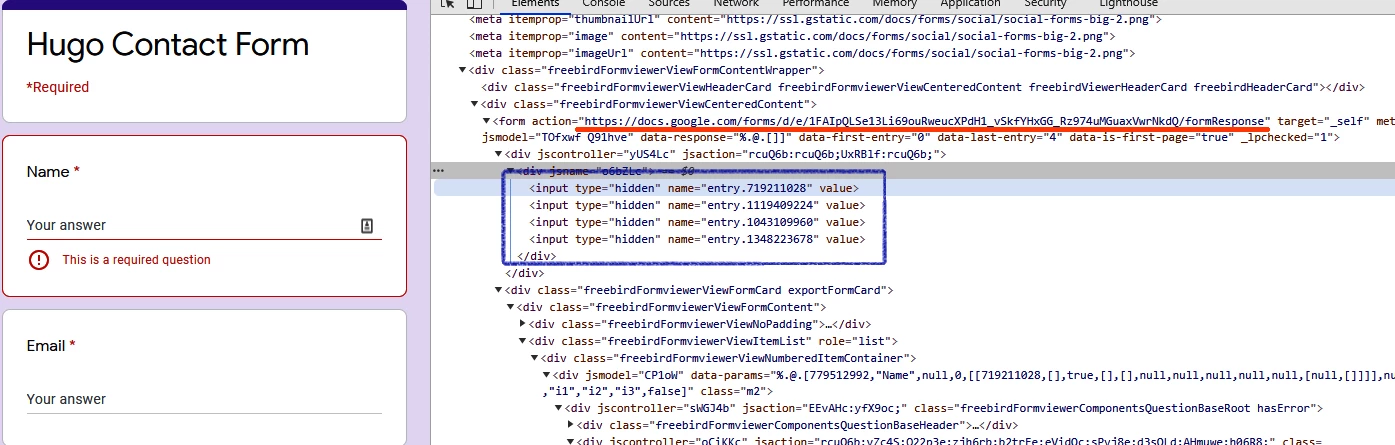Expand the freebirdFormviewerViewNoPadding div
The height and width of the screenshot is (445, 1395).
point(523,324)
